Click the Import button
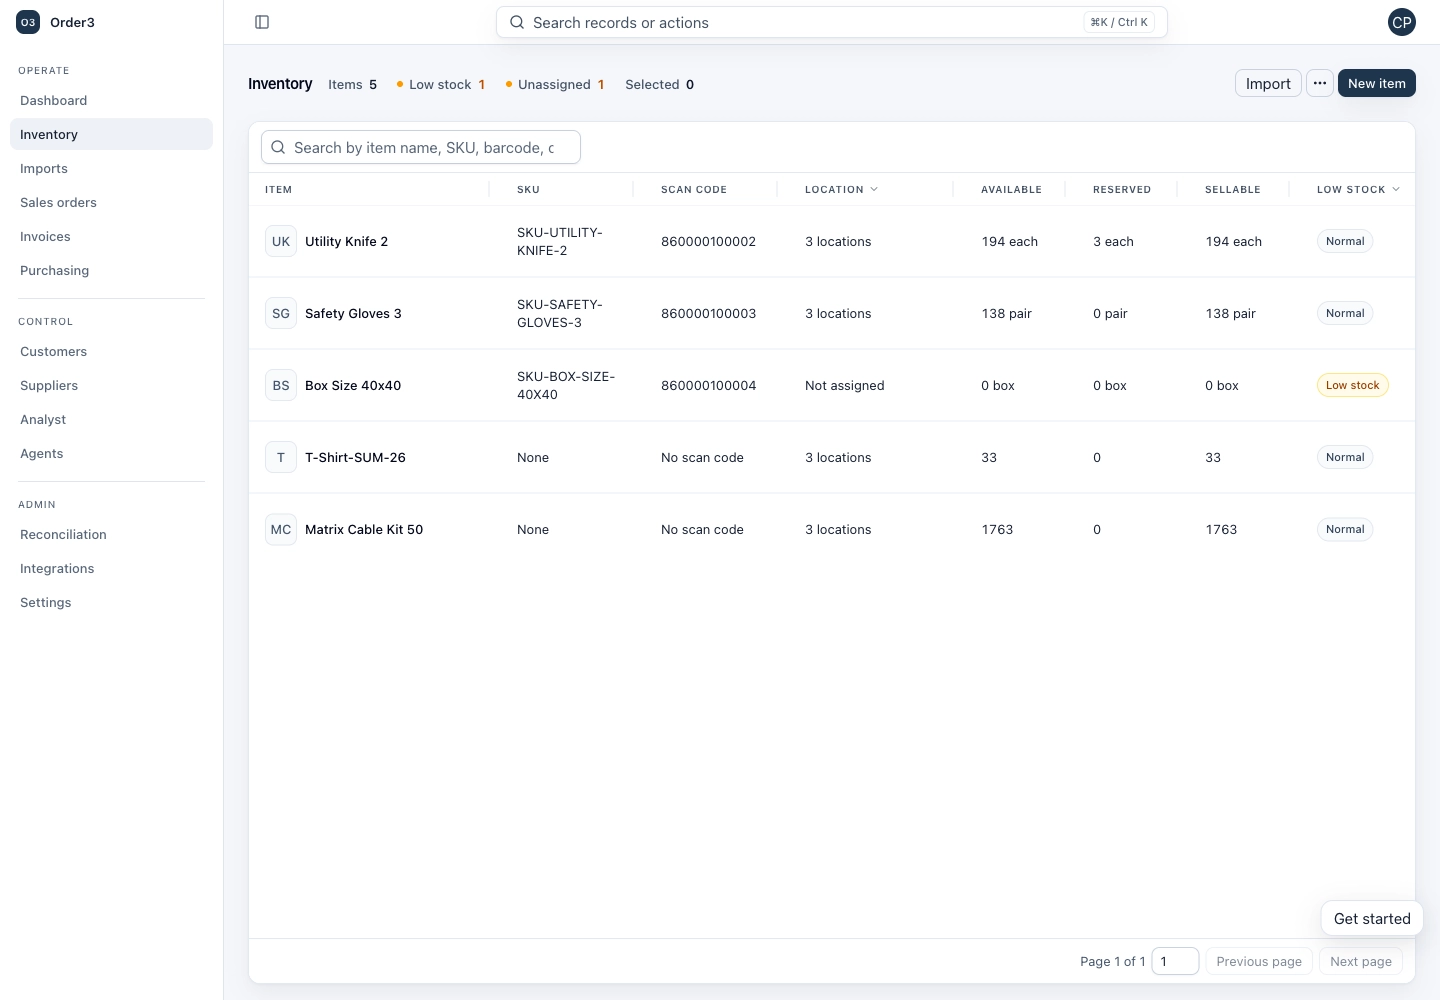 pyautogui.click(x=1268, y=84)
